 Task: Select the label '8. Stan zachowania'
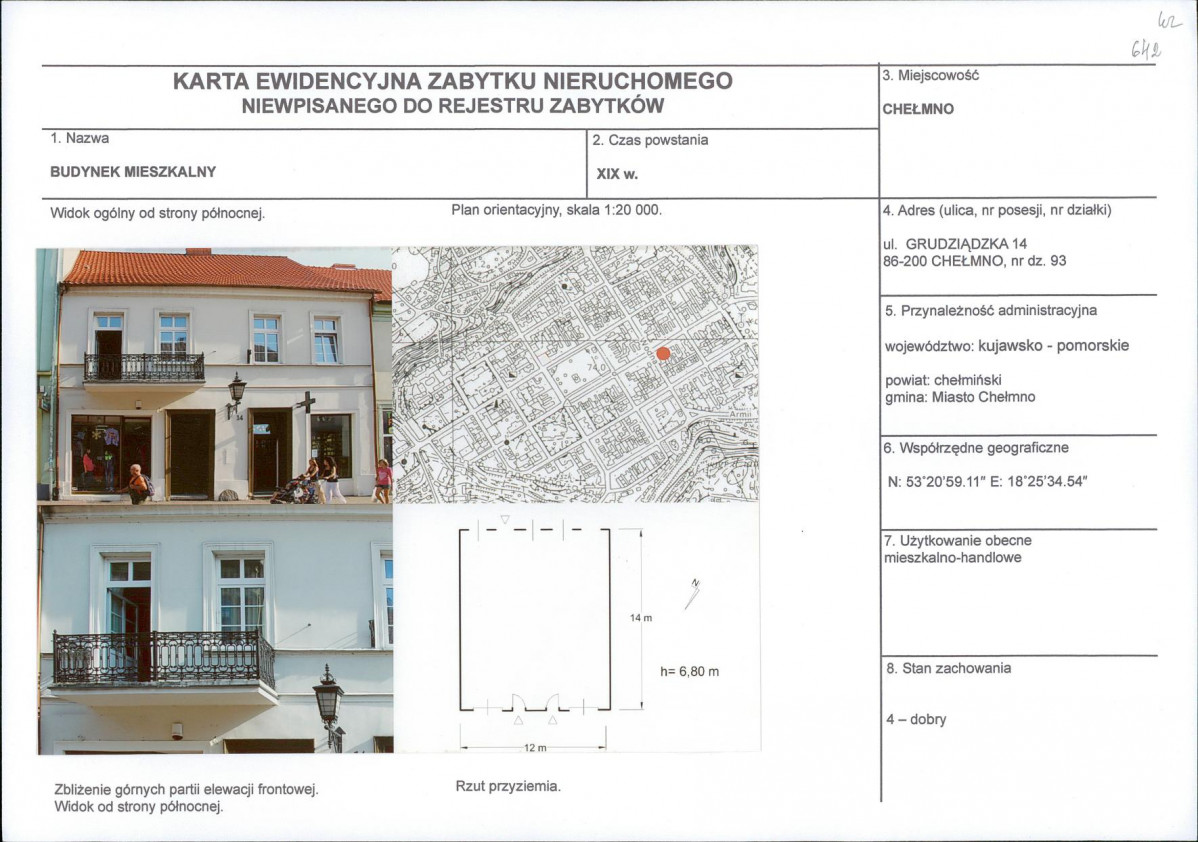(x=948, y=669)
